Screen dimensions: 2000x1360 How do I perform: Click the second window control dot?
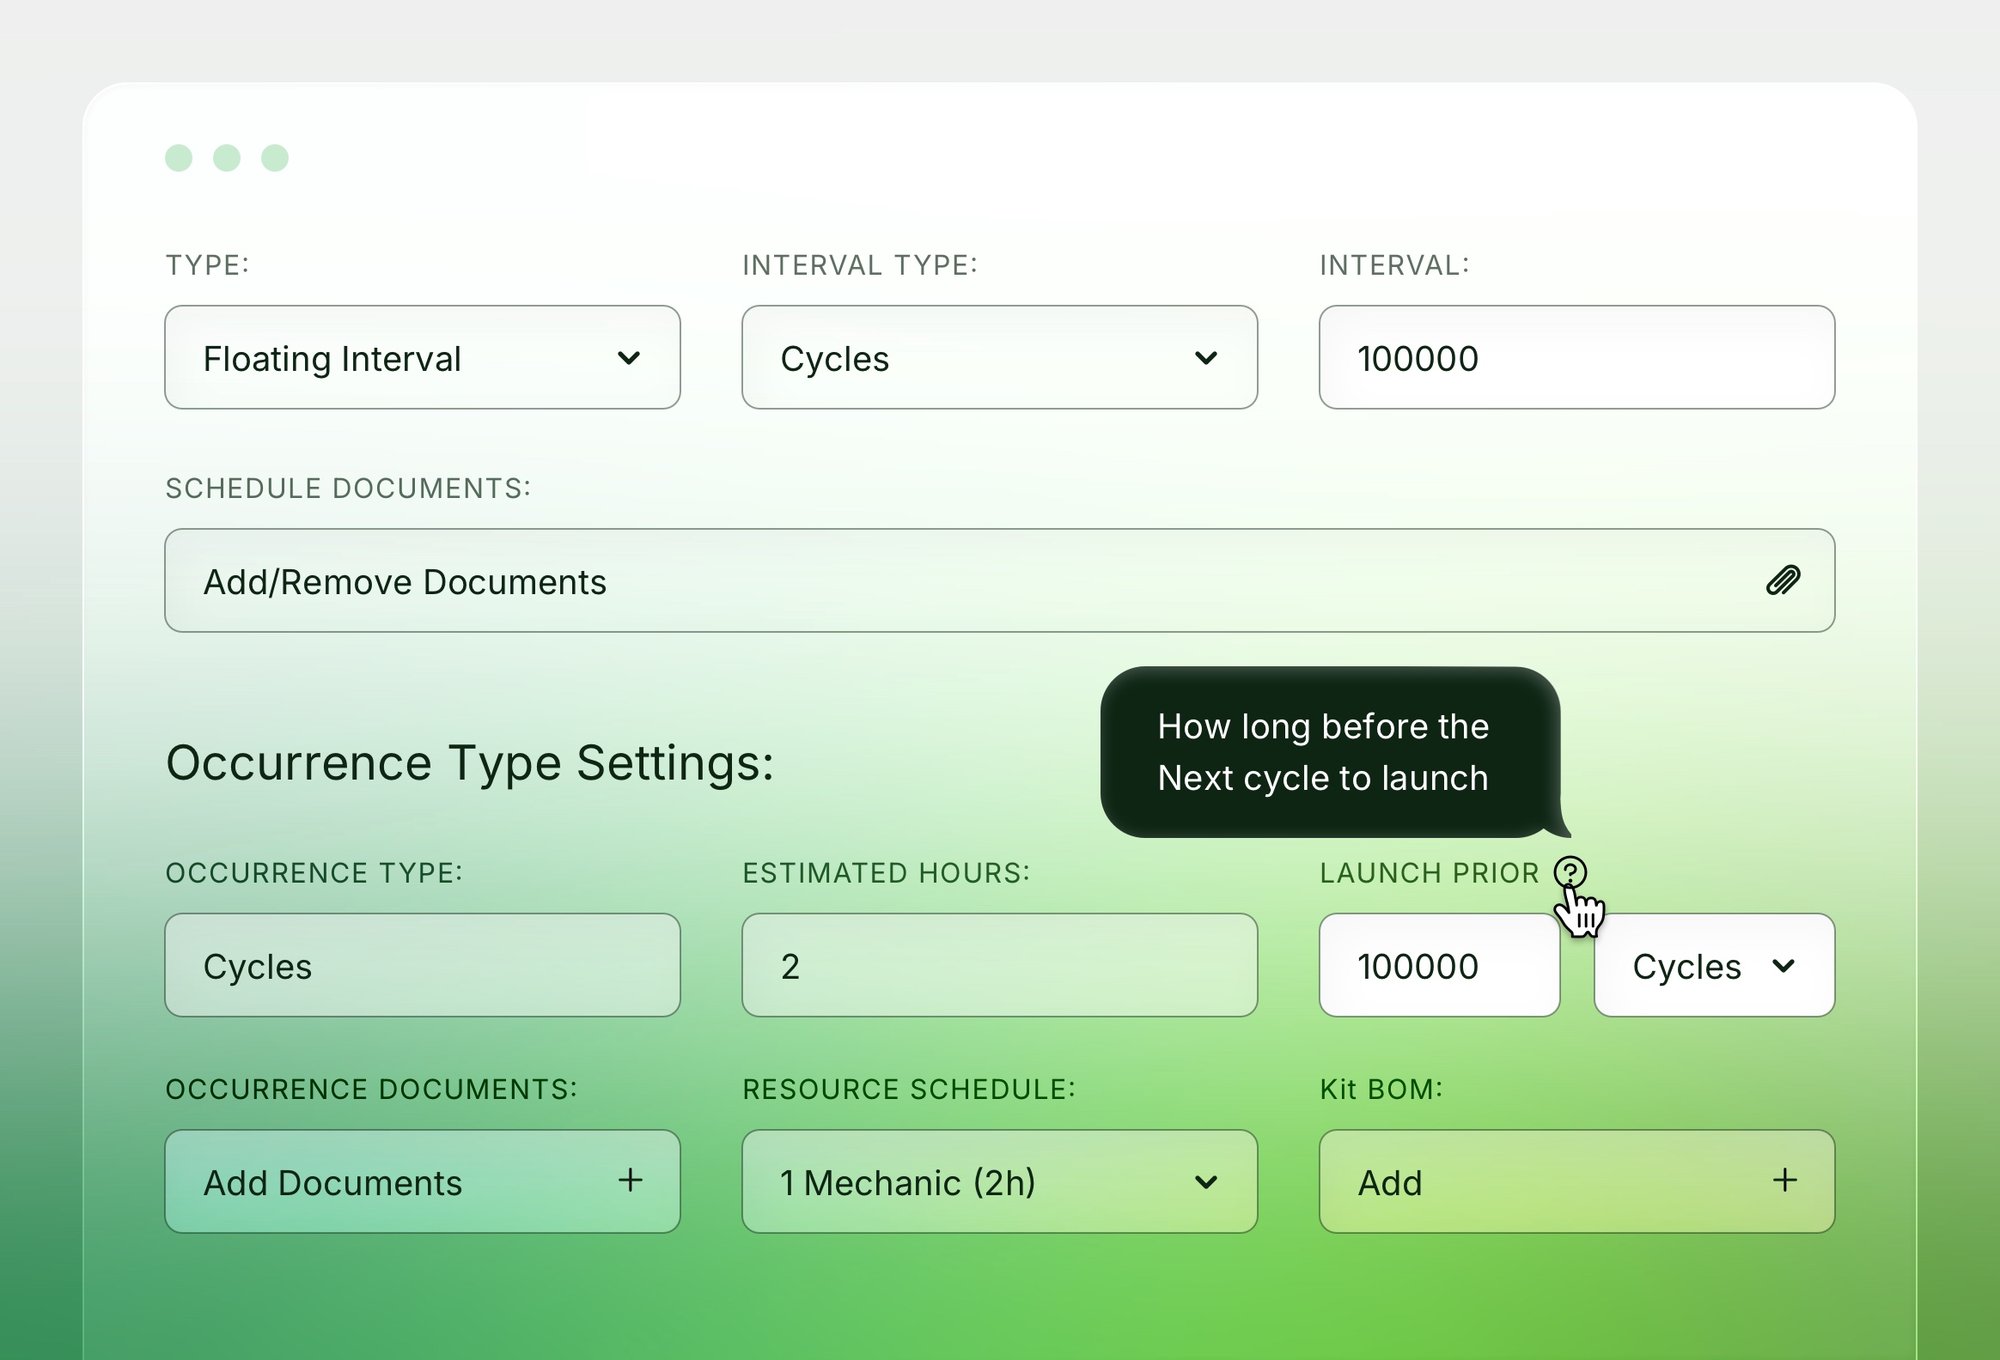tap(227, 158)
